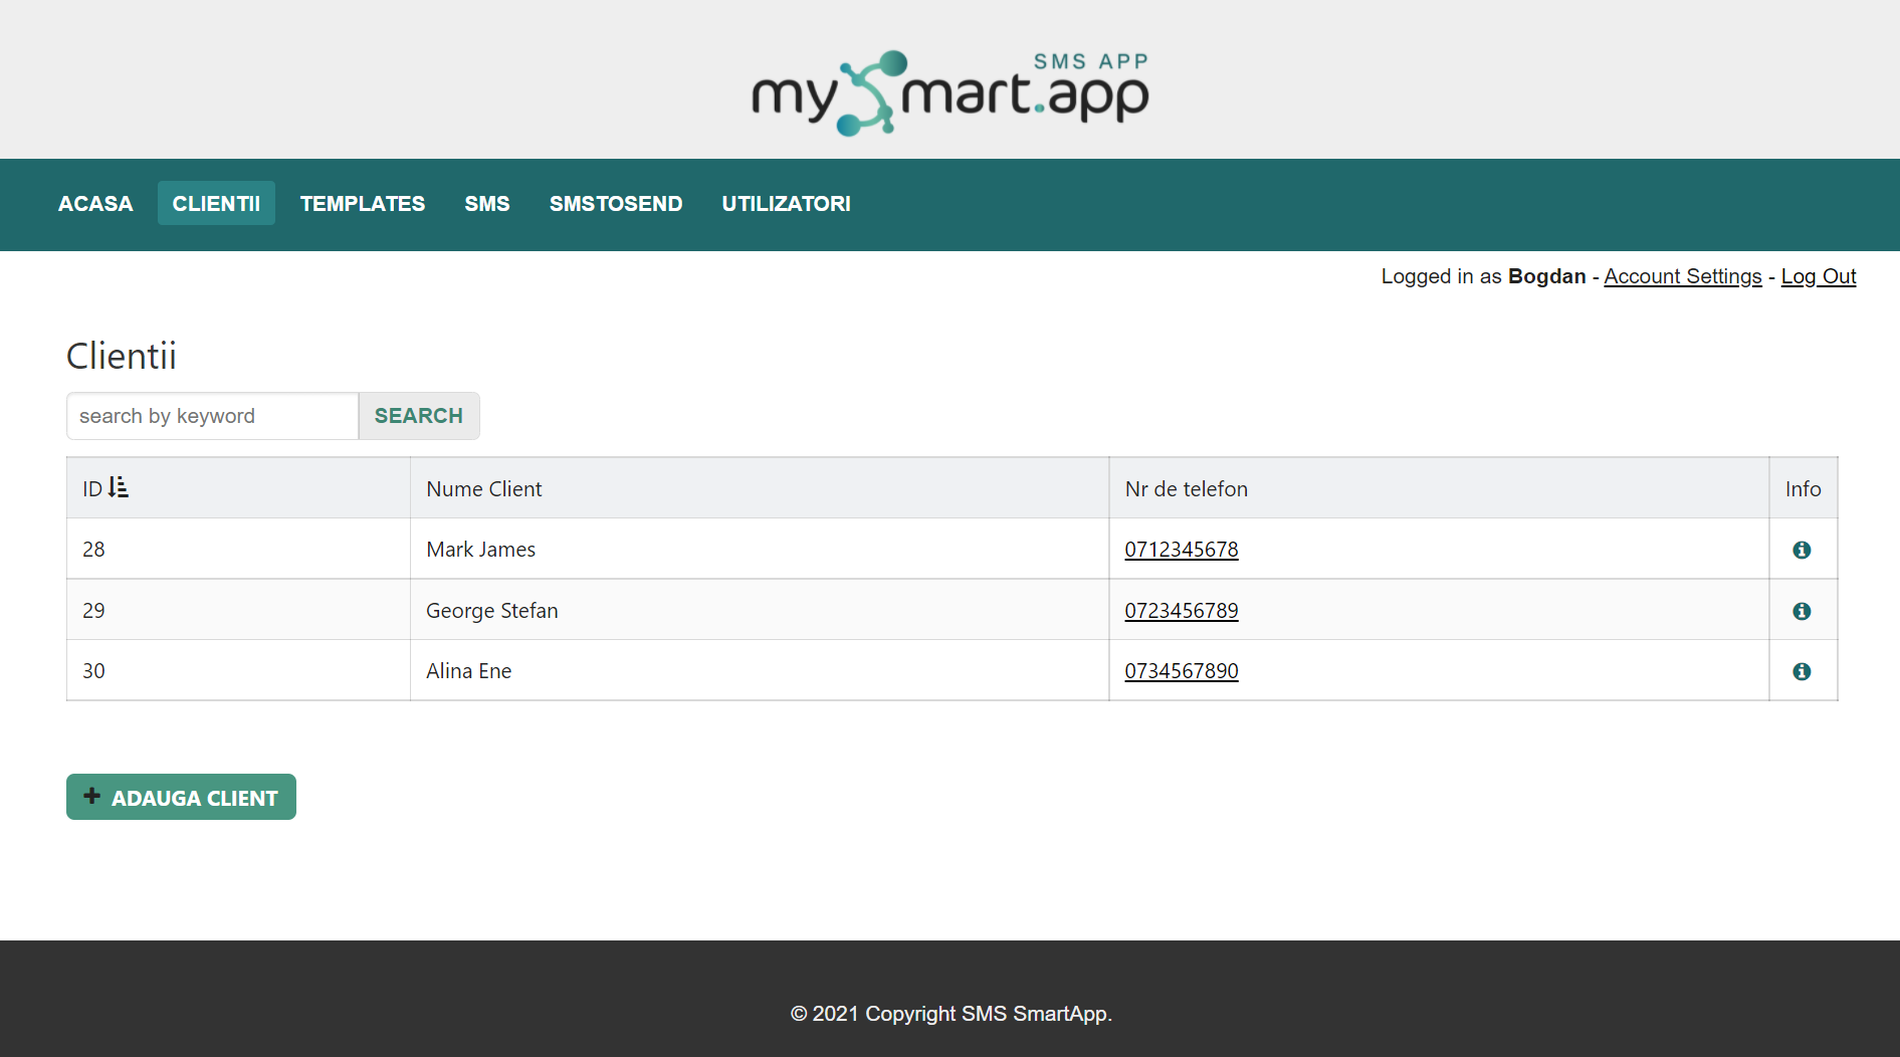
Task: Click the plus icon on Adauga Client button
Action: 92,796
